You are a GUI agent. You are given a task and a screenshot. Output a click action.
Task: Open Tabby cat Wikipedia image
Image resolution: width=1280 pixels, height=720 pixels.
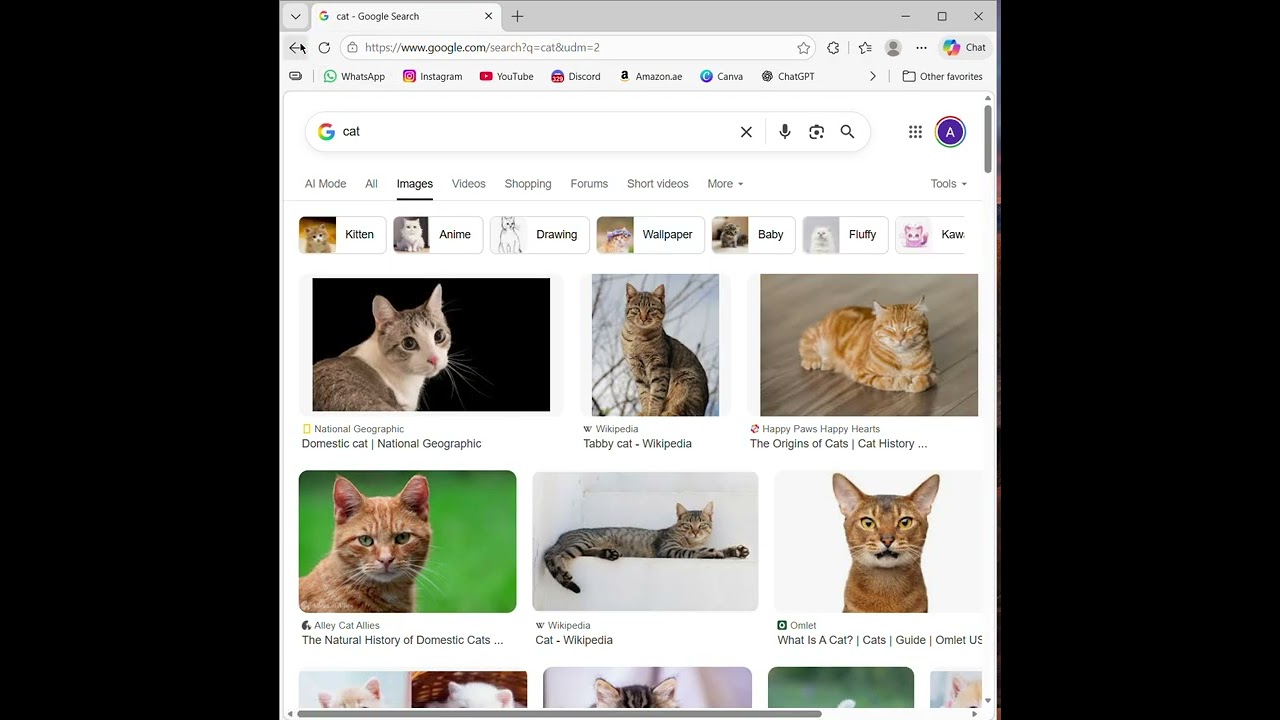coord(655,345)
